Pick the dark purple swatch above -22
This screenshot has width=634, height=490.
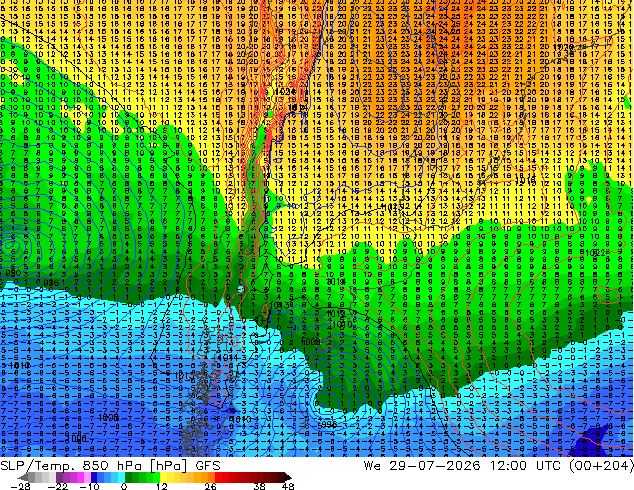[59, 477]
